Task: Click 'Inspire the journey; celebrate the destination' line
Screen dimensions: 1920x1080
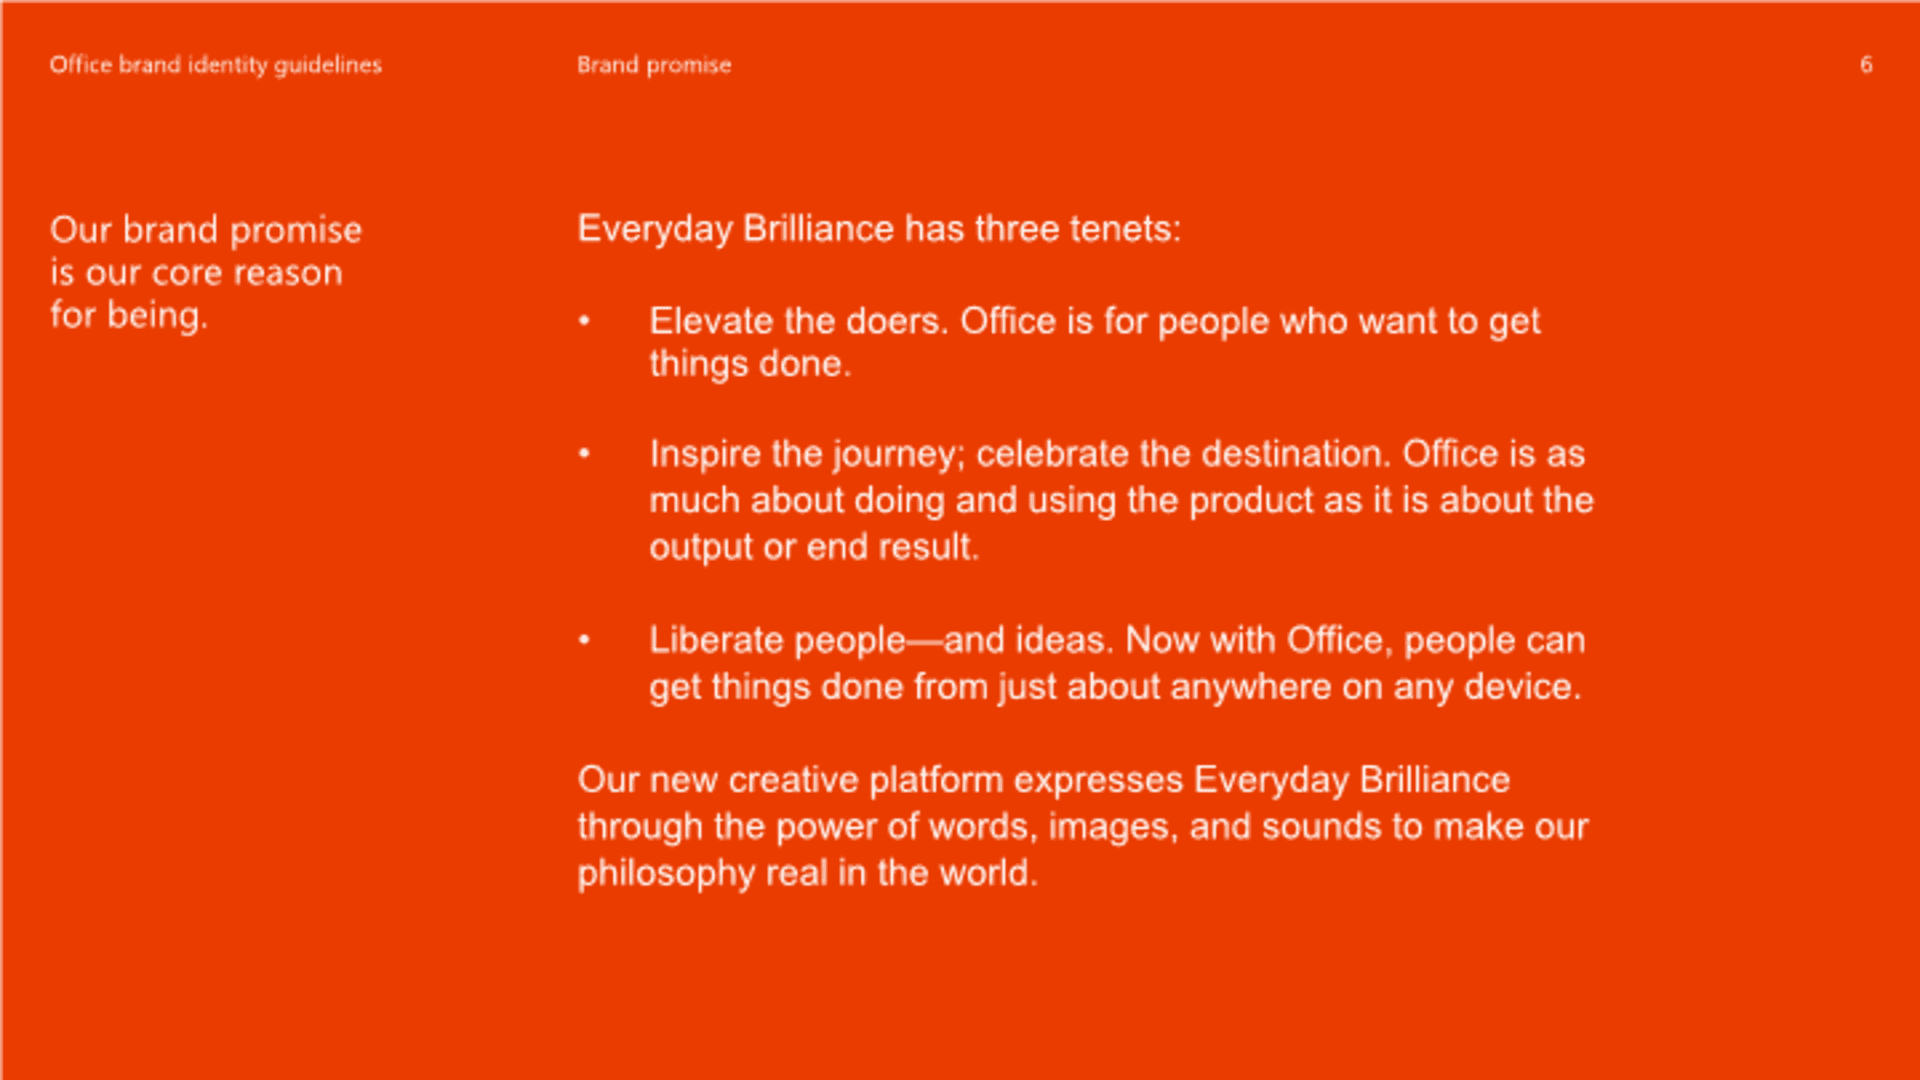Action: click(x=1117, y=454)
